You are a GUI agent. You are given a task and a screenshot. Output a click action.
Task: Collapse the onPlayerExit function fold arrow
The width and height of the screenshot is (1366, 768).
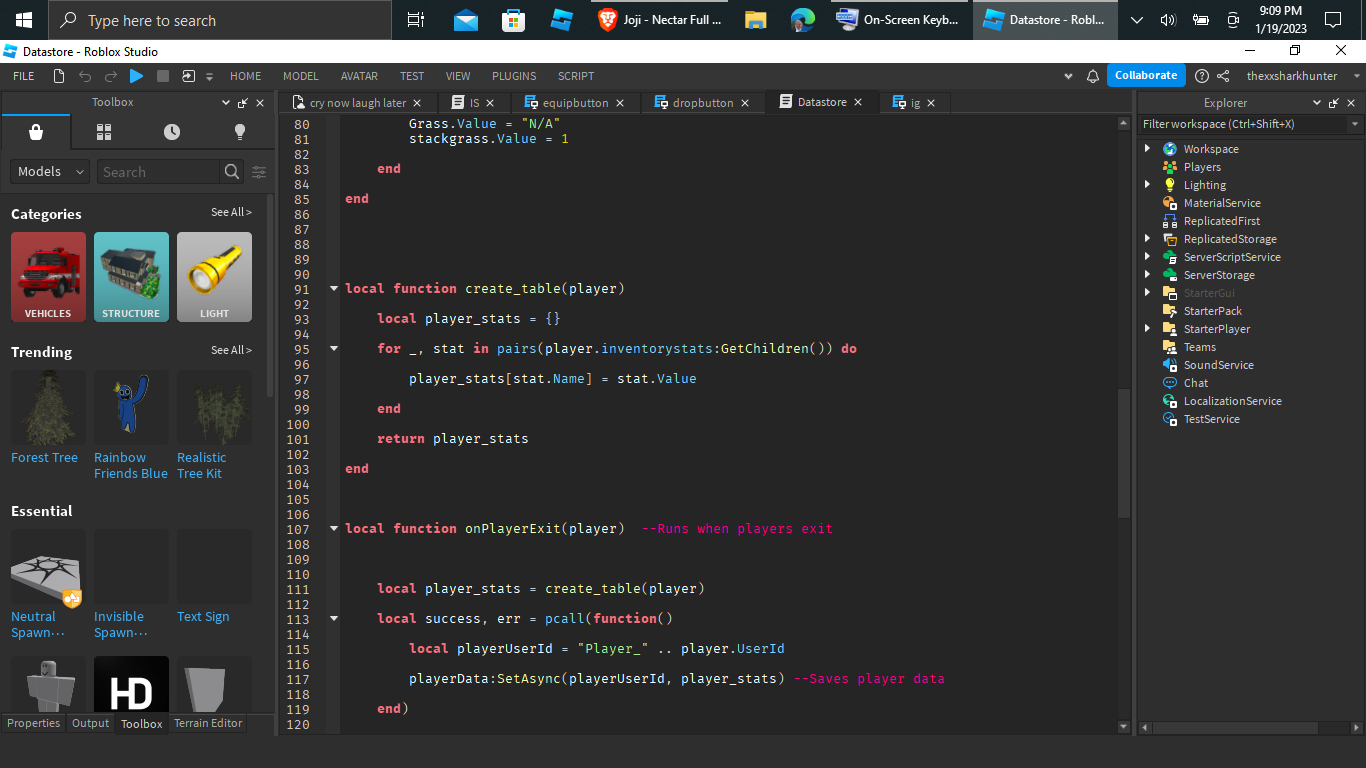coord(334,529)
